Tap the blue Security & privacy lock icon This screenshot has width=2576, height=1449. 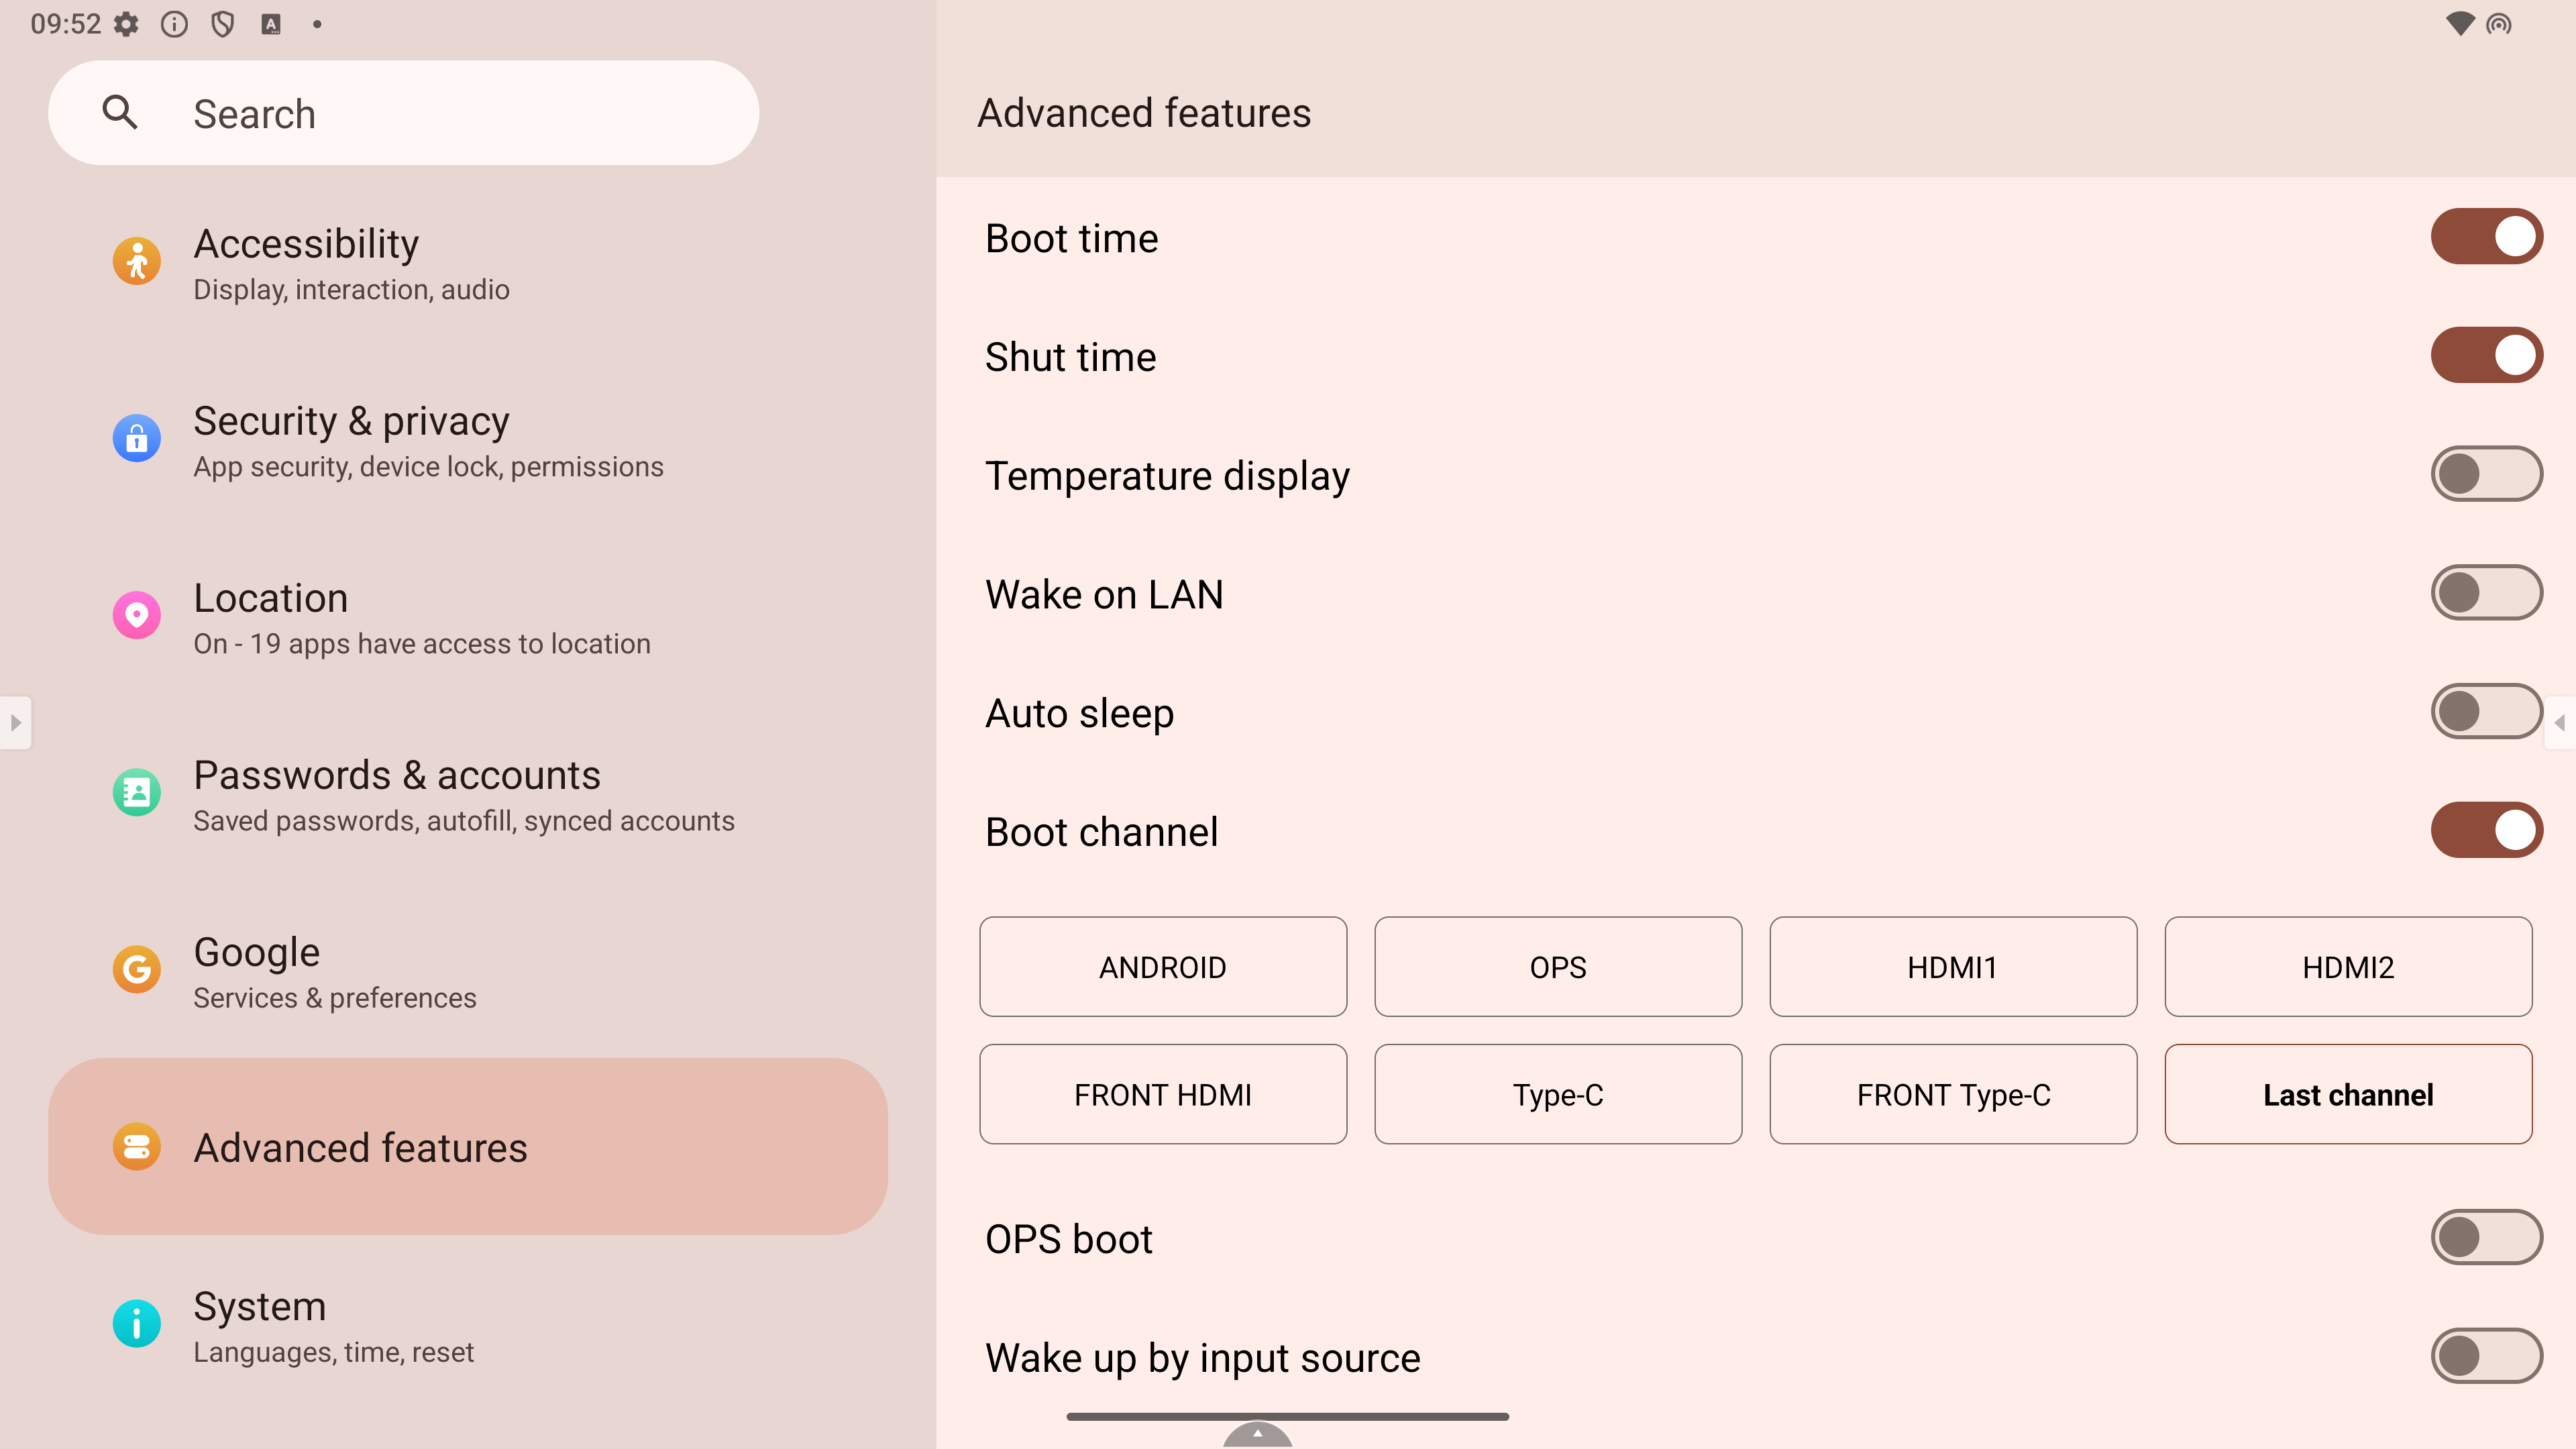click(x=137, y=438)
